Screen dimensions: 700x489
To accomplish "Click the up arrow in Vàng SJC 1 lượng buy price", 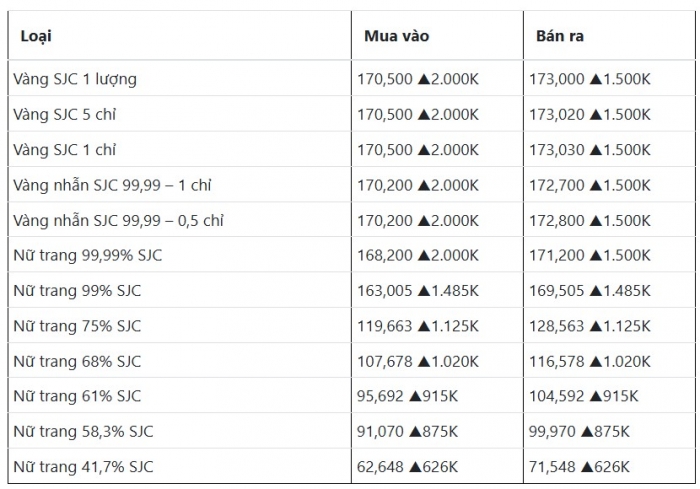I will (x=424, y=79).
